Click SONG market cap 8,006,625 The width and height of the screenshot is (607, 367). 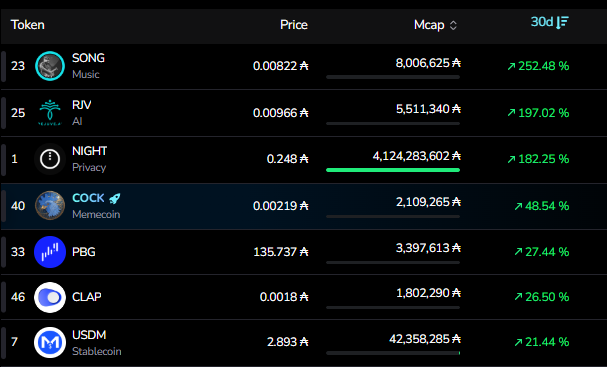click(428, 63)
